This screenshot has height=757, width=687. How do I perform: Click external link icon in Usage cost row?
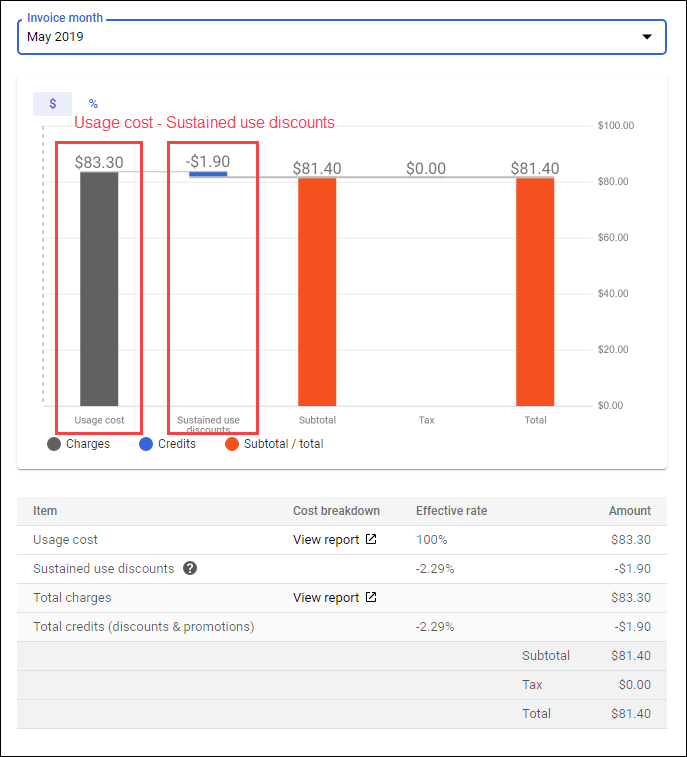(x=371, y=540)
